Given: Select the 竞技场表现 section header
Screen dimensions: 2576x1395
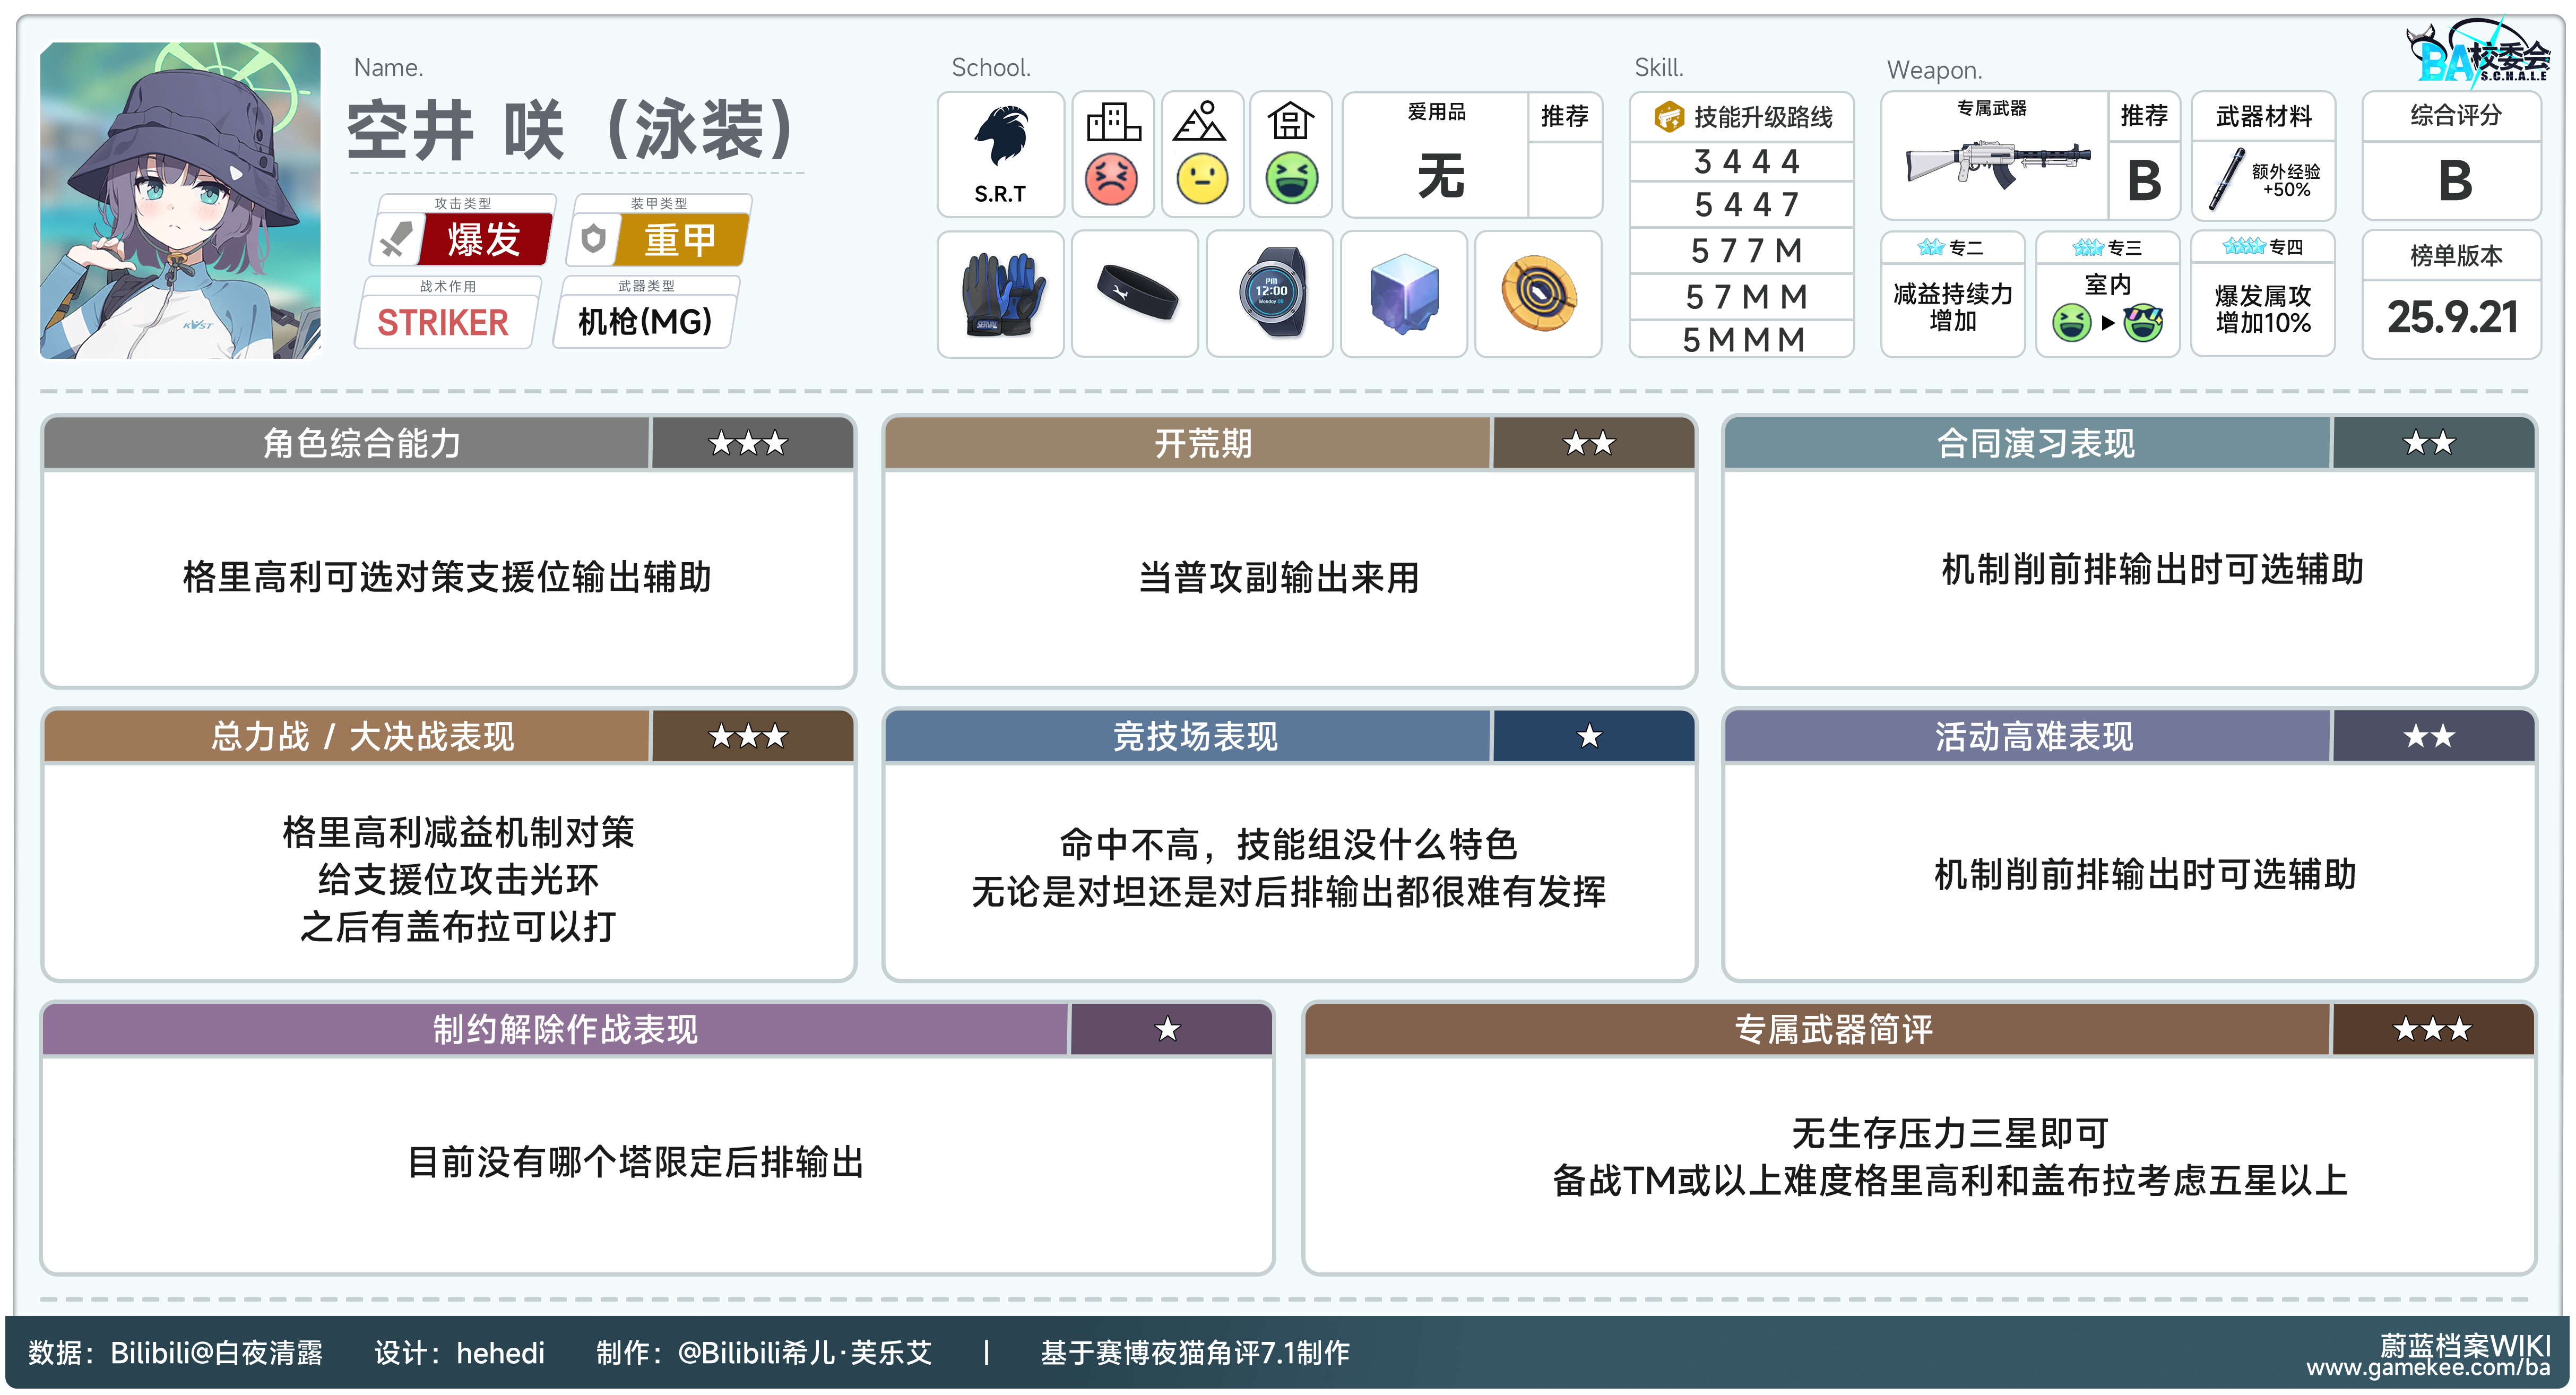Looking at the screenshot, I should tap(1195, 737).
